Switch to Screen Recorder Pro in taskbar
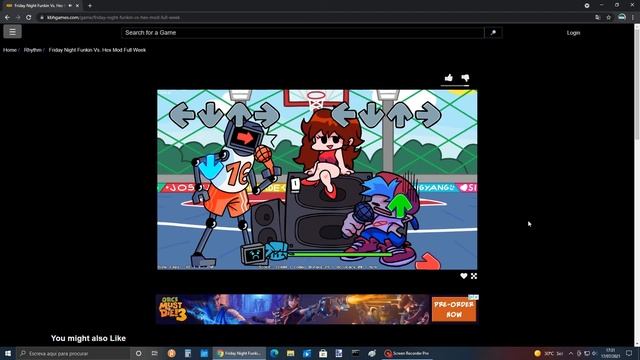This screenshot has width=640, height=360. pos(407,353)
